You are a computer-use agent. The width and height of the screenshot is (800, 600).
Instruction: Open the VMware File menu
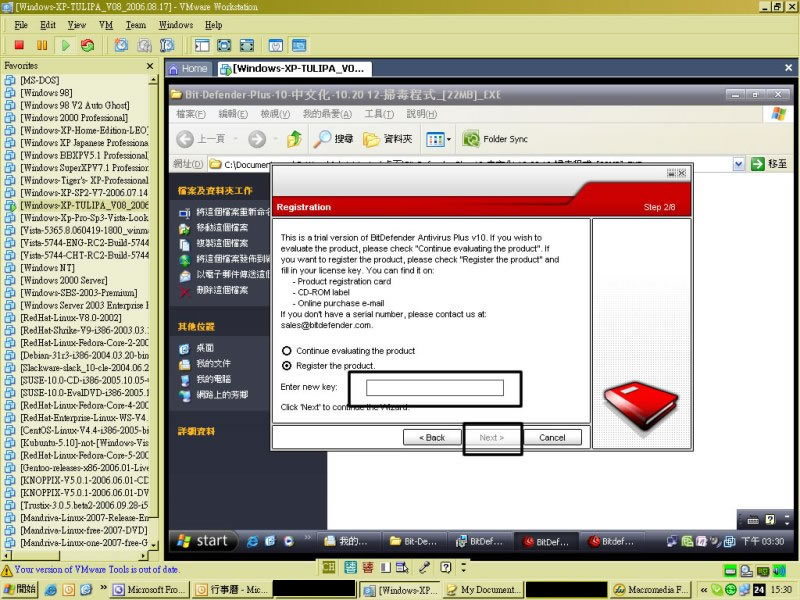(21, 25)
